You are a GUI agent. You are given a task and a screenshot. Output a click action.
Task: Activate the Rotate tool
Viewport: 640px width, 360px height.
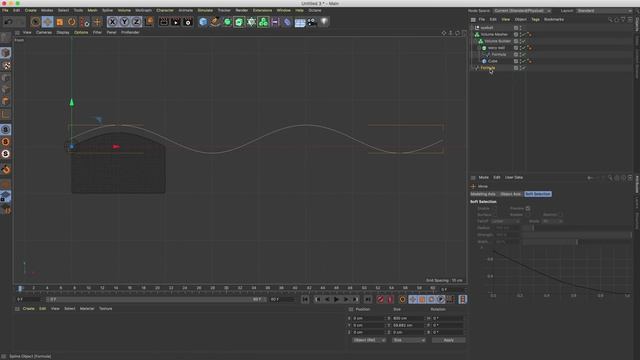(x=72, y=22)
